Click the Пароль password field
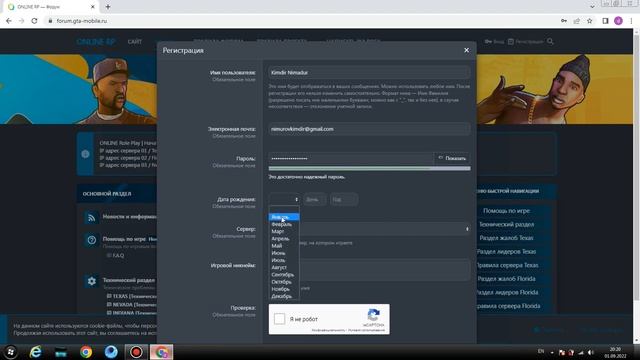Viewport: 640px width, 360px height. pos(351,158)
